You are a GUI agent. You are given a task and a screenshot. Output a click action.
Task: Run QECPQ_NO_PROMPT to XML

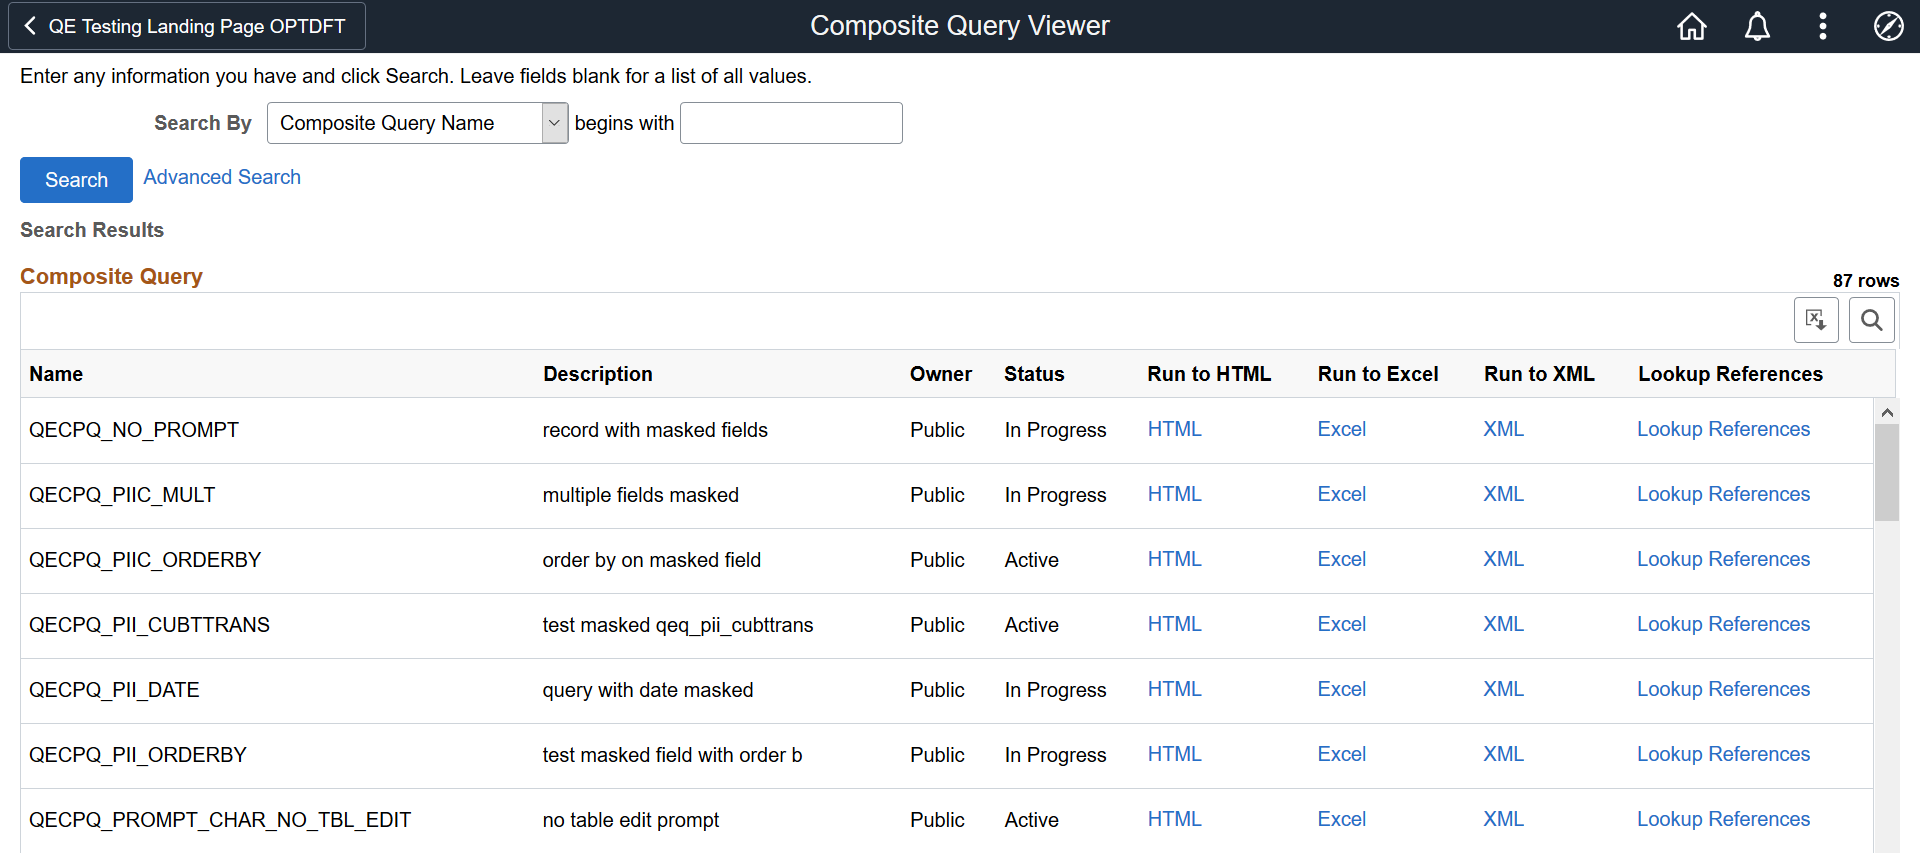coord(1503,429)
